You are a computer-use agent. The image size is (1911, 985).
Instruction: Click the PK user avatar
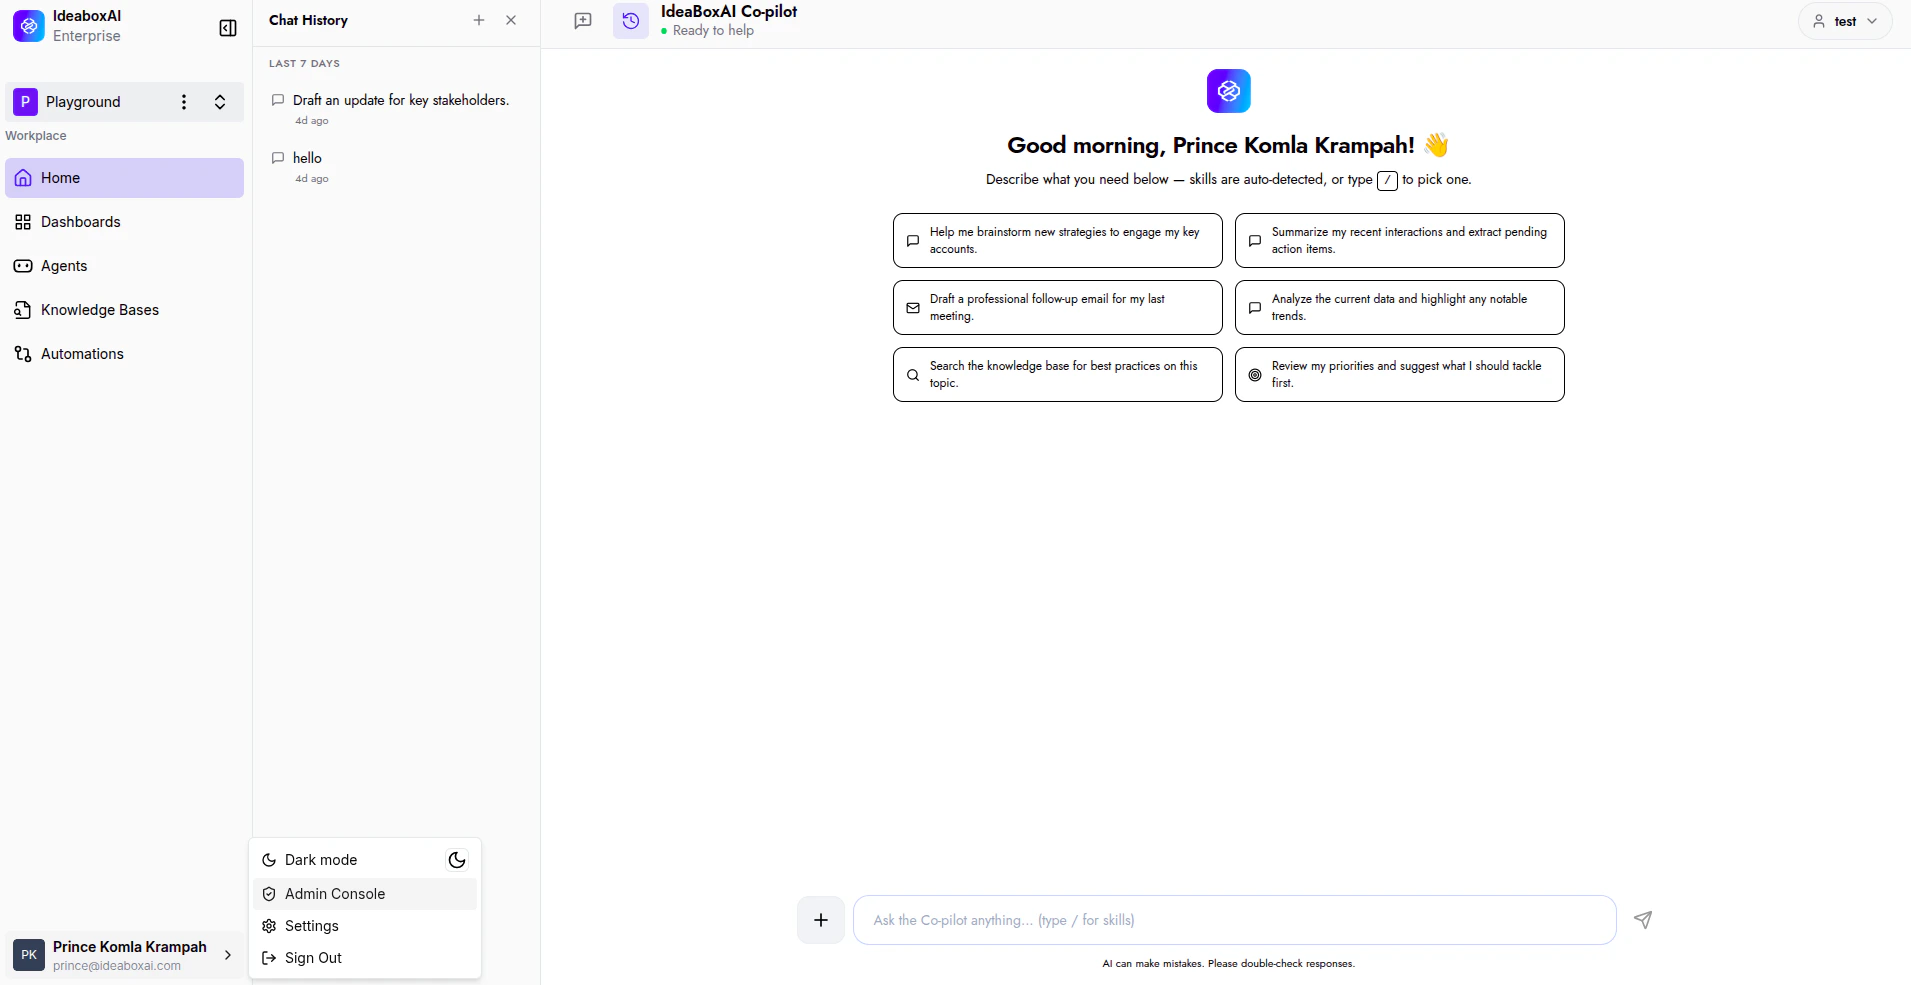pyautogui.click(x=29, y=955)
